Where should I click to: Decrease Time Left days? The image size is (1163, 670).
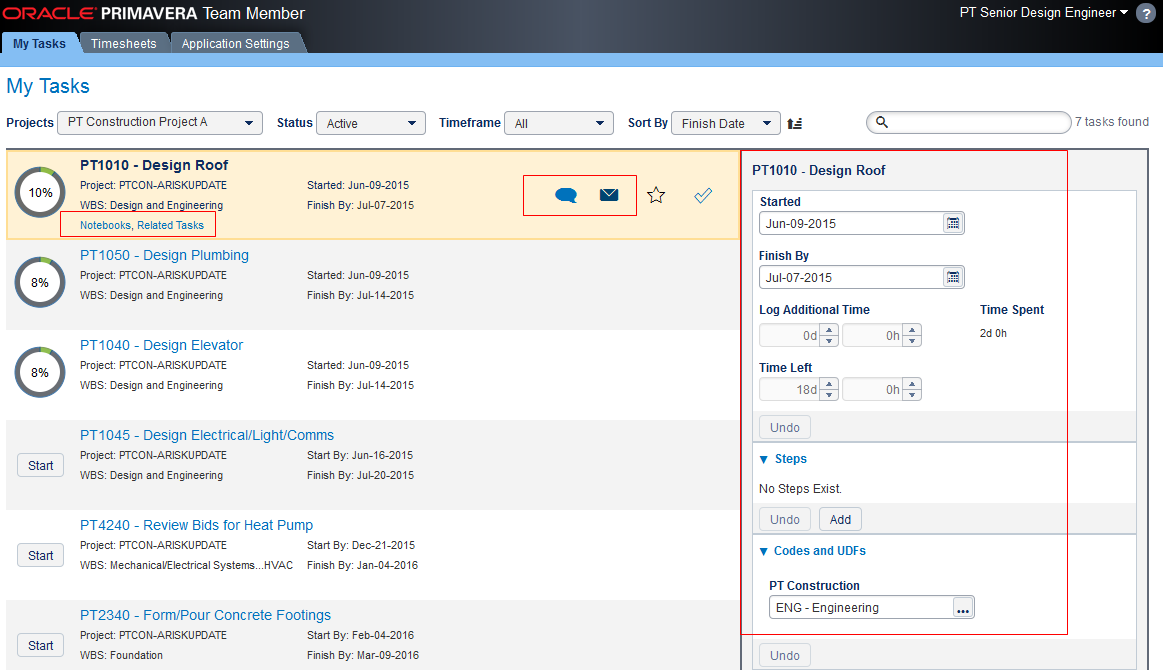coord(829,395)
